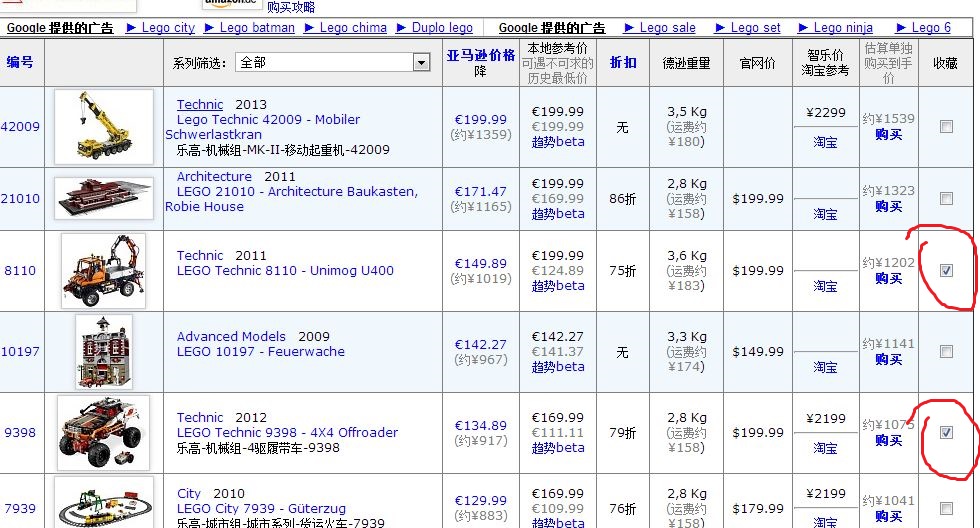Open the Lego set ad link
Image resolution: width=980 pixels, height=528 pixels.
coord(756,27)
